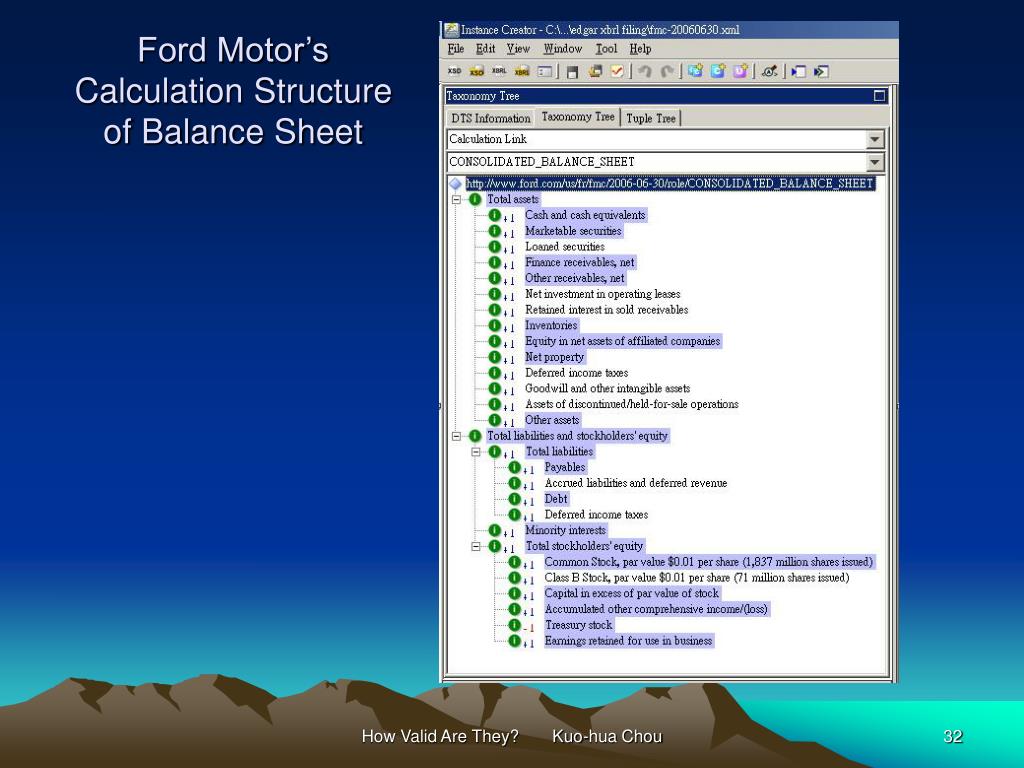
Task: Select the Other assets item
Action: [x=552, y=420]
